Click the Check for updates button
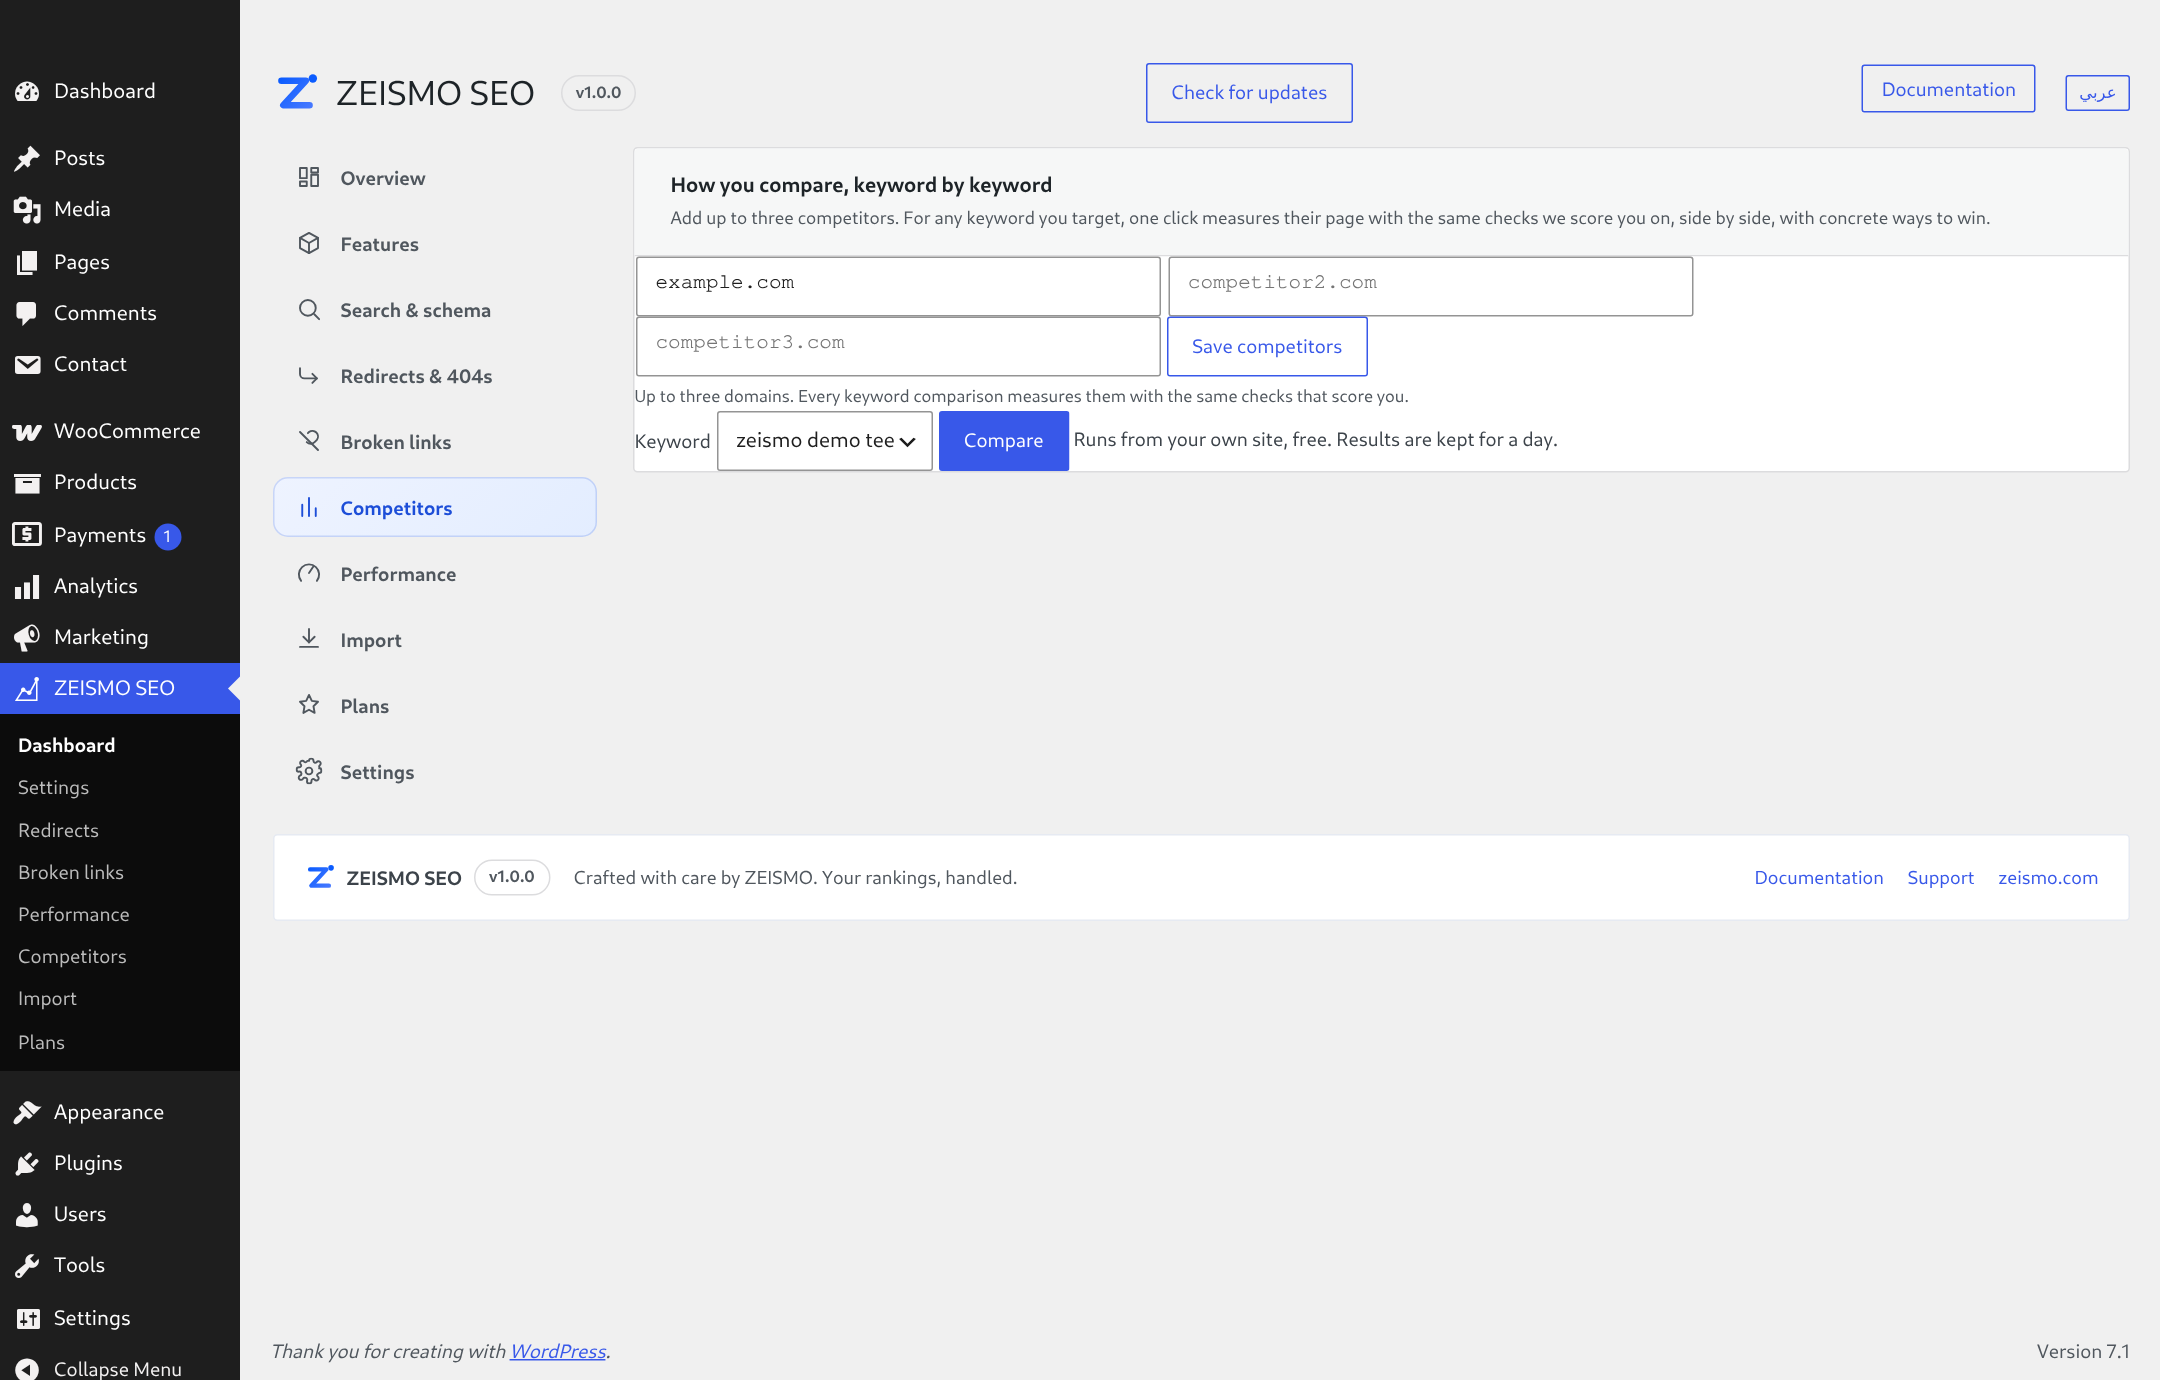The image size is (2160, 1380). [1249, 93]
